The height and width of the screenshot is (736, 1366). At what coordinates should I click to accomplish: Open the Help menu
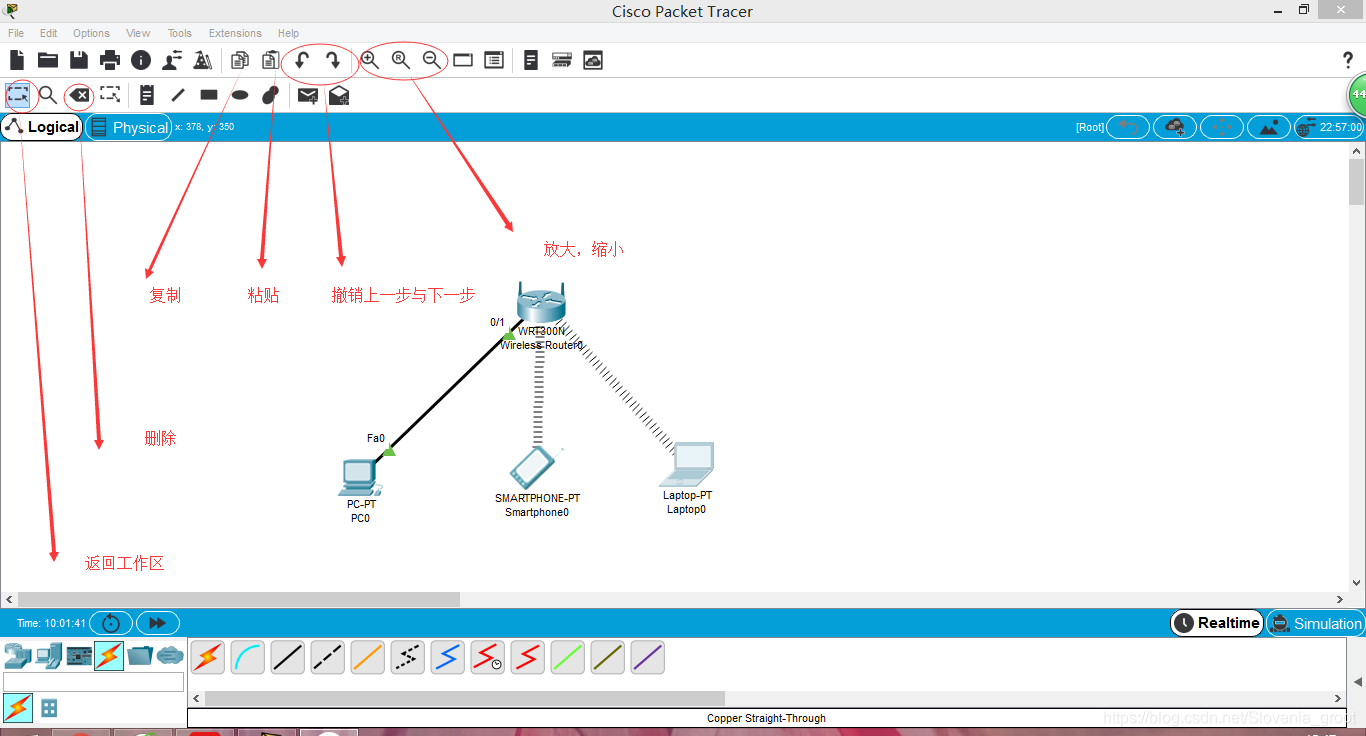coord(288,33)
